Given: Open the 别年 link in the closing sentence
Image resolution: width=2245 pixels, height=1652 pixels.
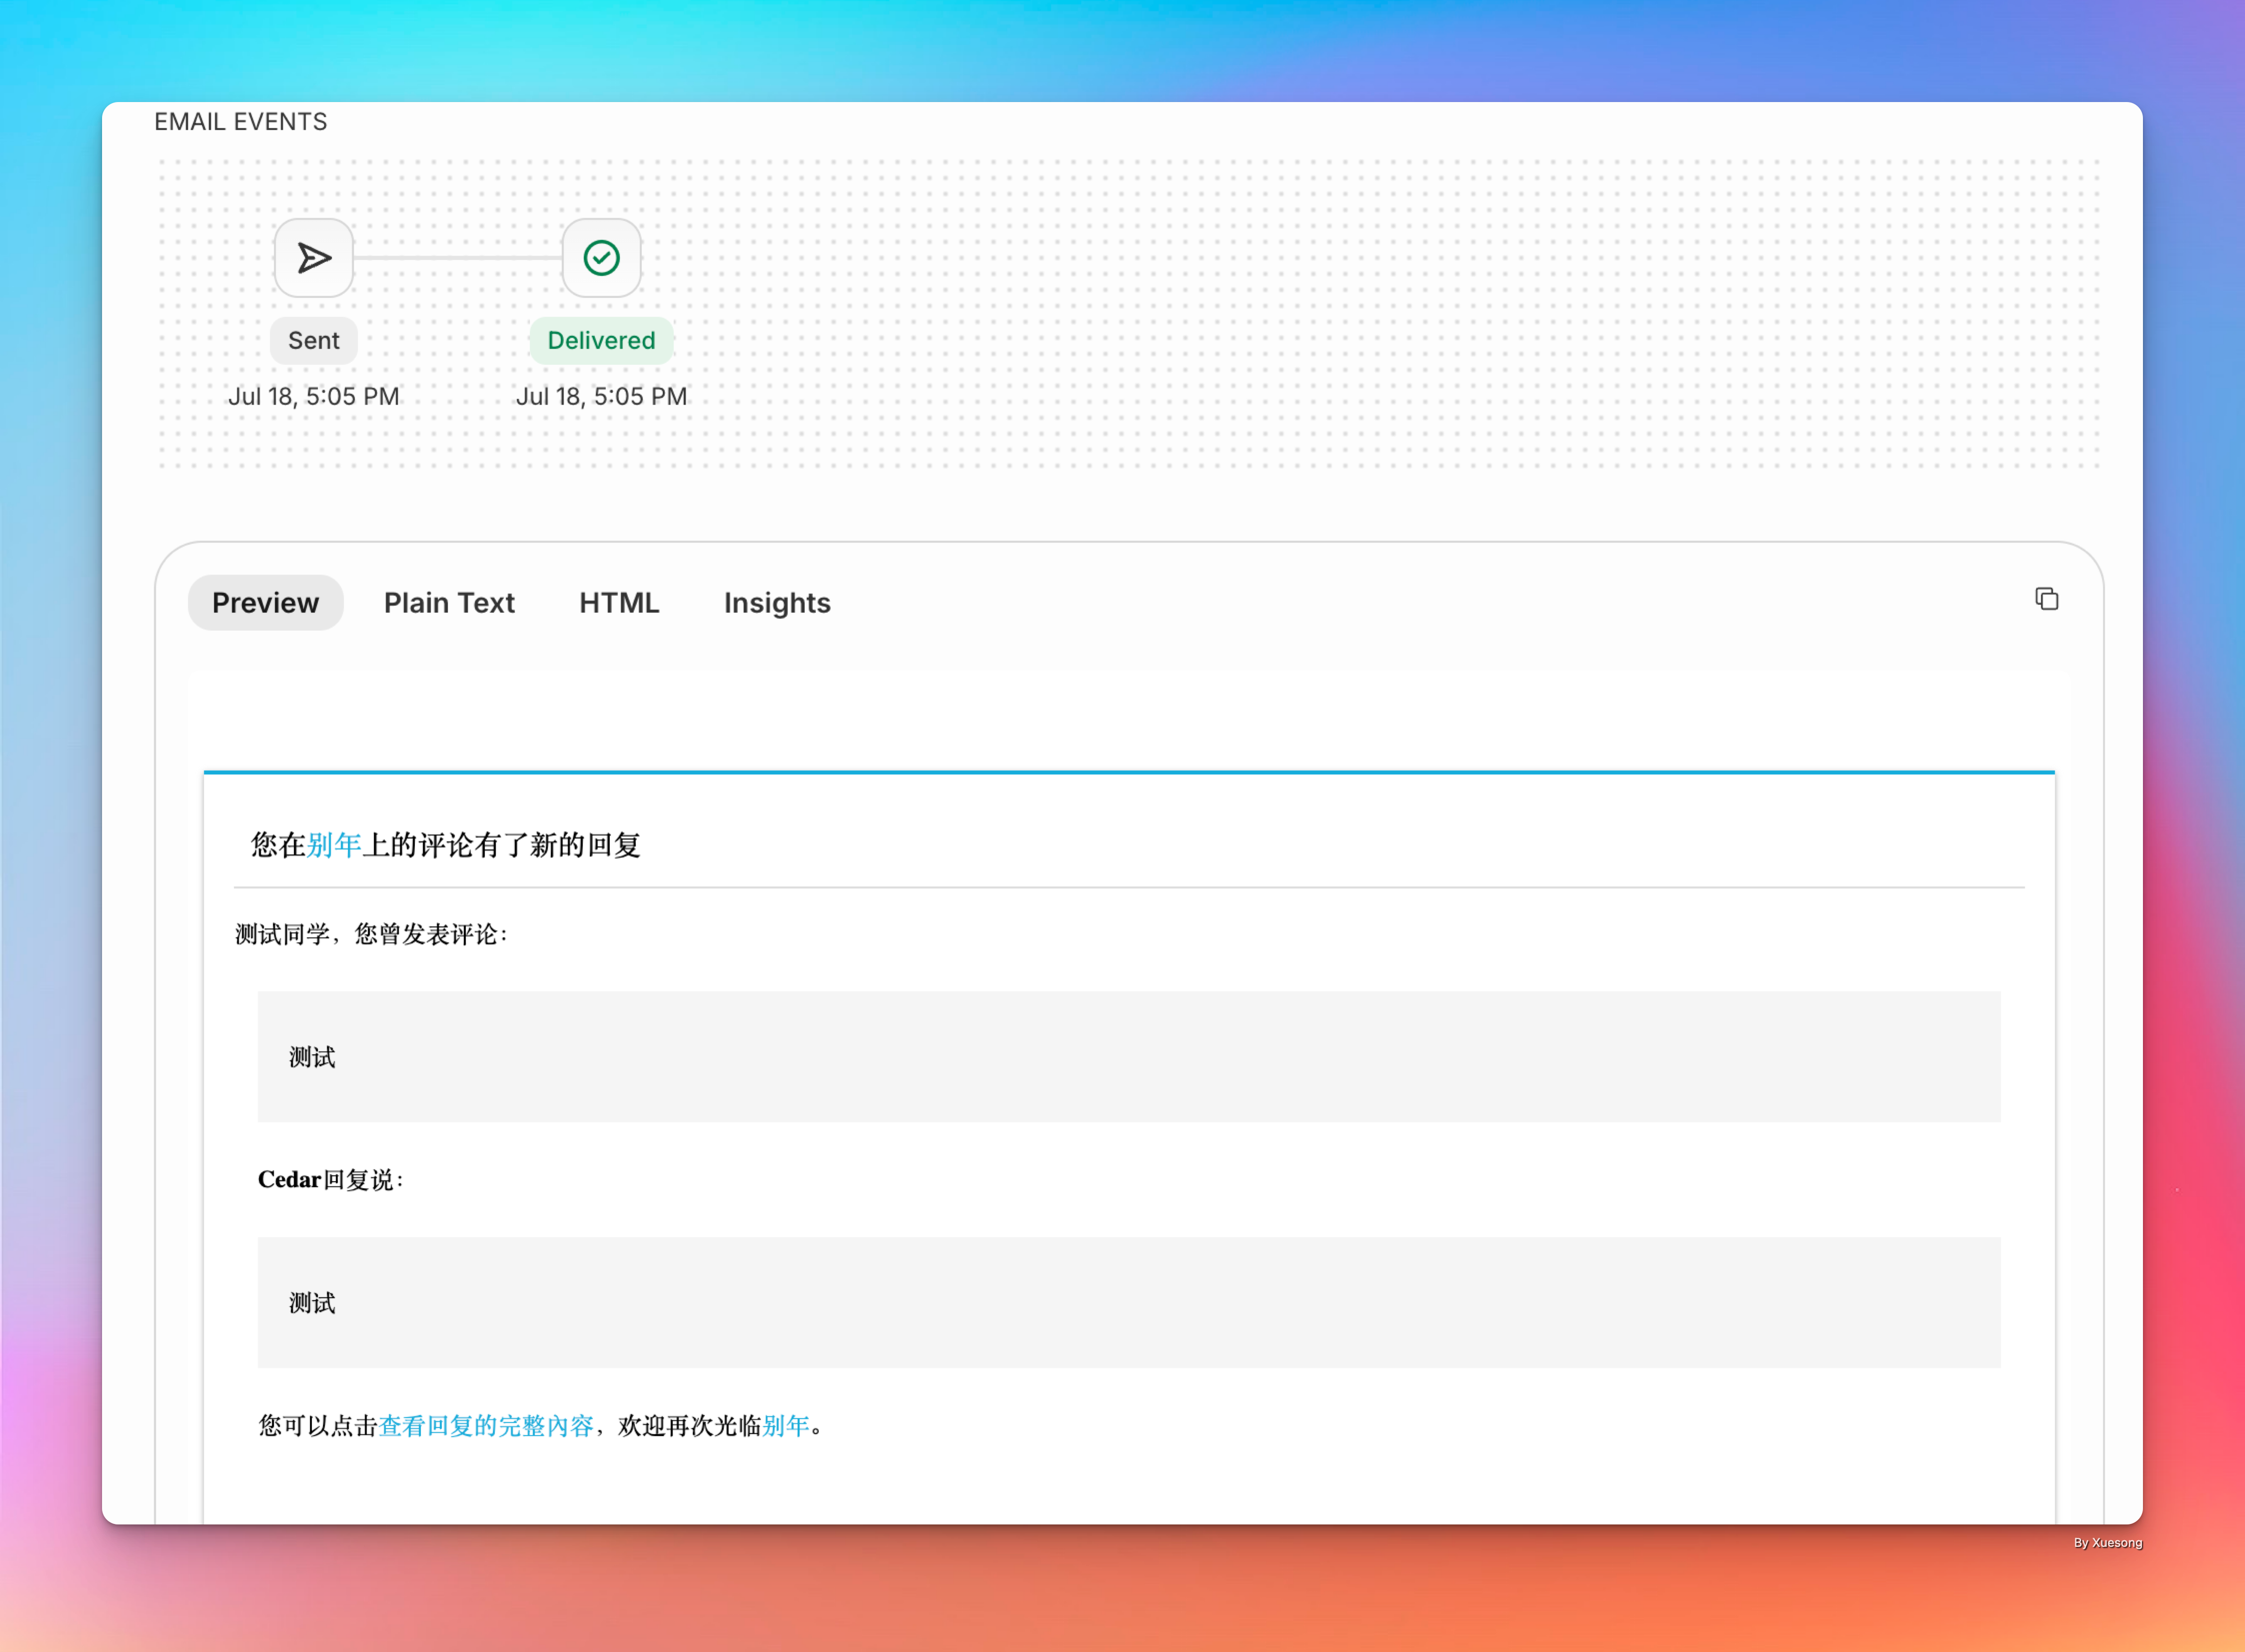Looking at the screenshot, I should 786,1425.
